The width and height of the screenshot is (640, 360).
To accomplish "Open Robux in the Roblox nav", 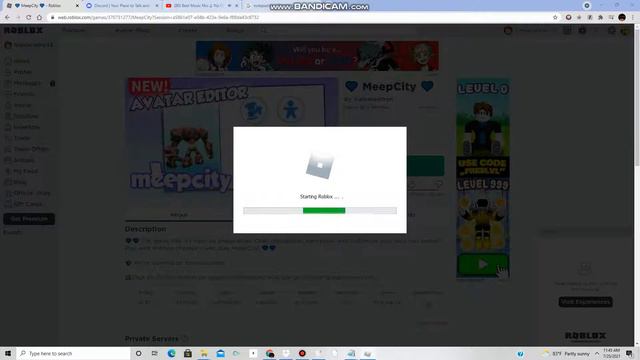I will coord(235,30).
